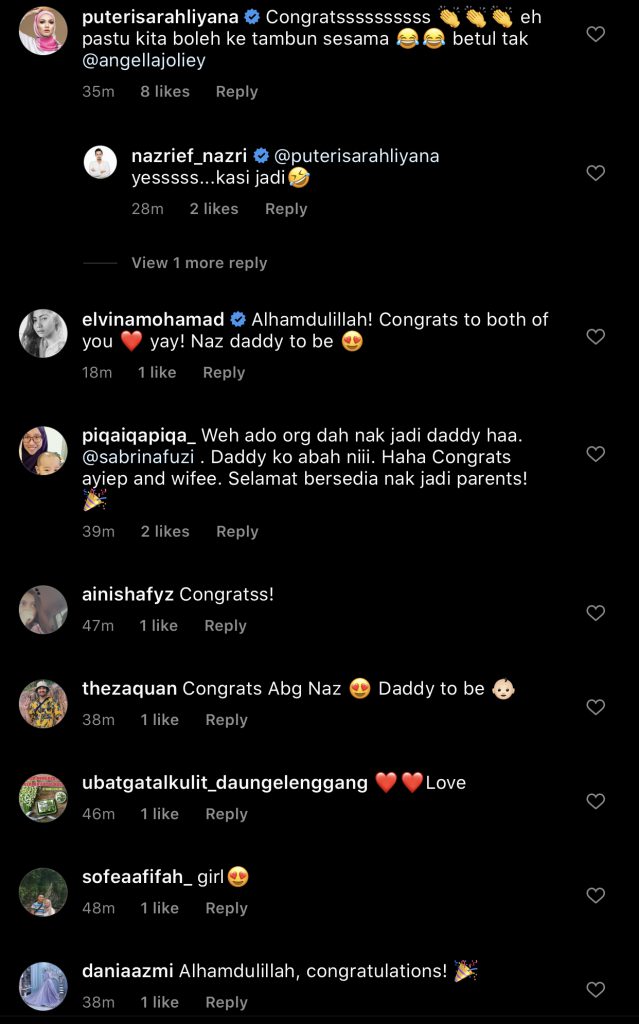Reply to puterisarahliyana's comment
This screenshot has width=639, height=1024.
[237, 92]
